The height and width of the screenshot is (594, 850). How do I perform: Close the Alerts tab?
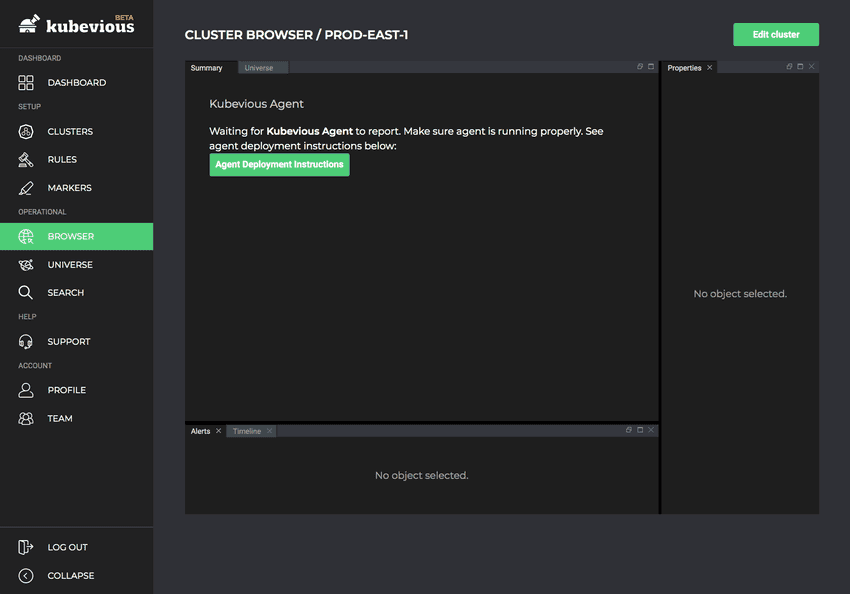point(219,431)
